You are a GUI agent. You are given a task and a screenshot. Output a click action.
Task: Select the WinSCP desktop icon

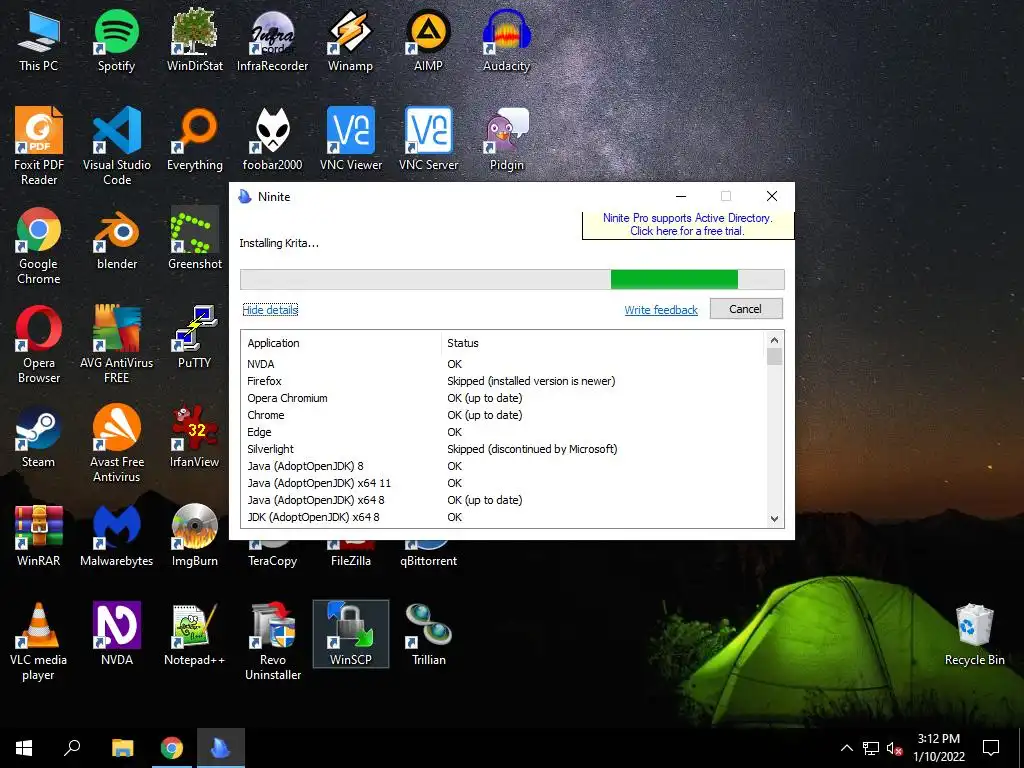[x=351, y=635]
